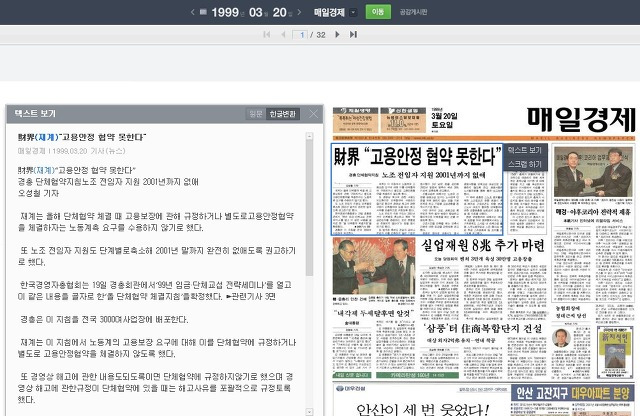Click the 20 day value
The width and height of the screenshot is (640, 416).
(280, 12)
